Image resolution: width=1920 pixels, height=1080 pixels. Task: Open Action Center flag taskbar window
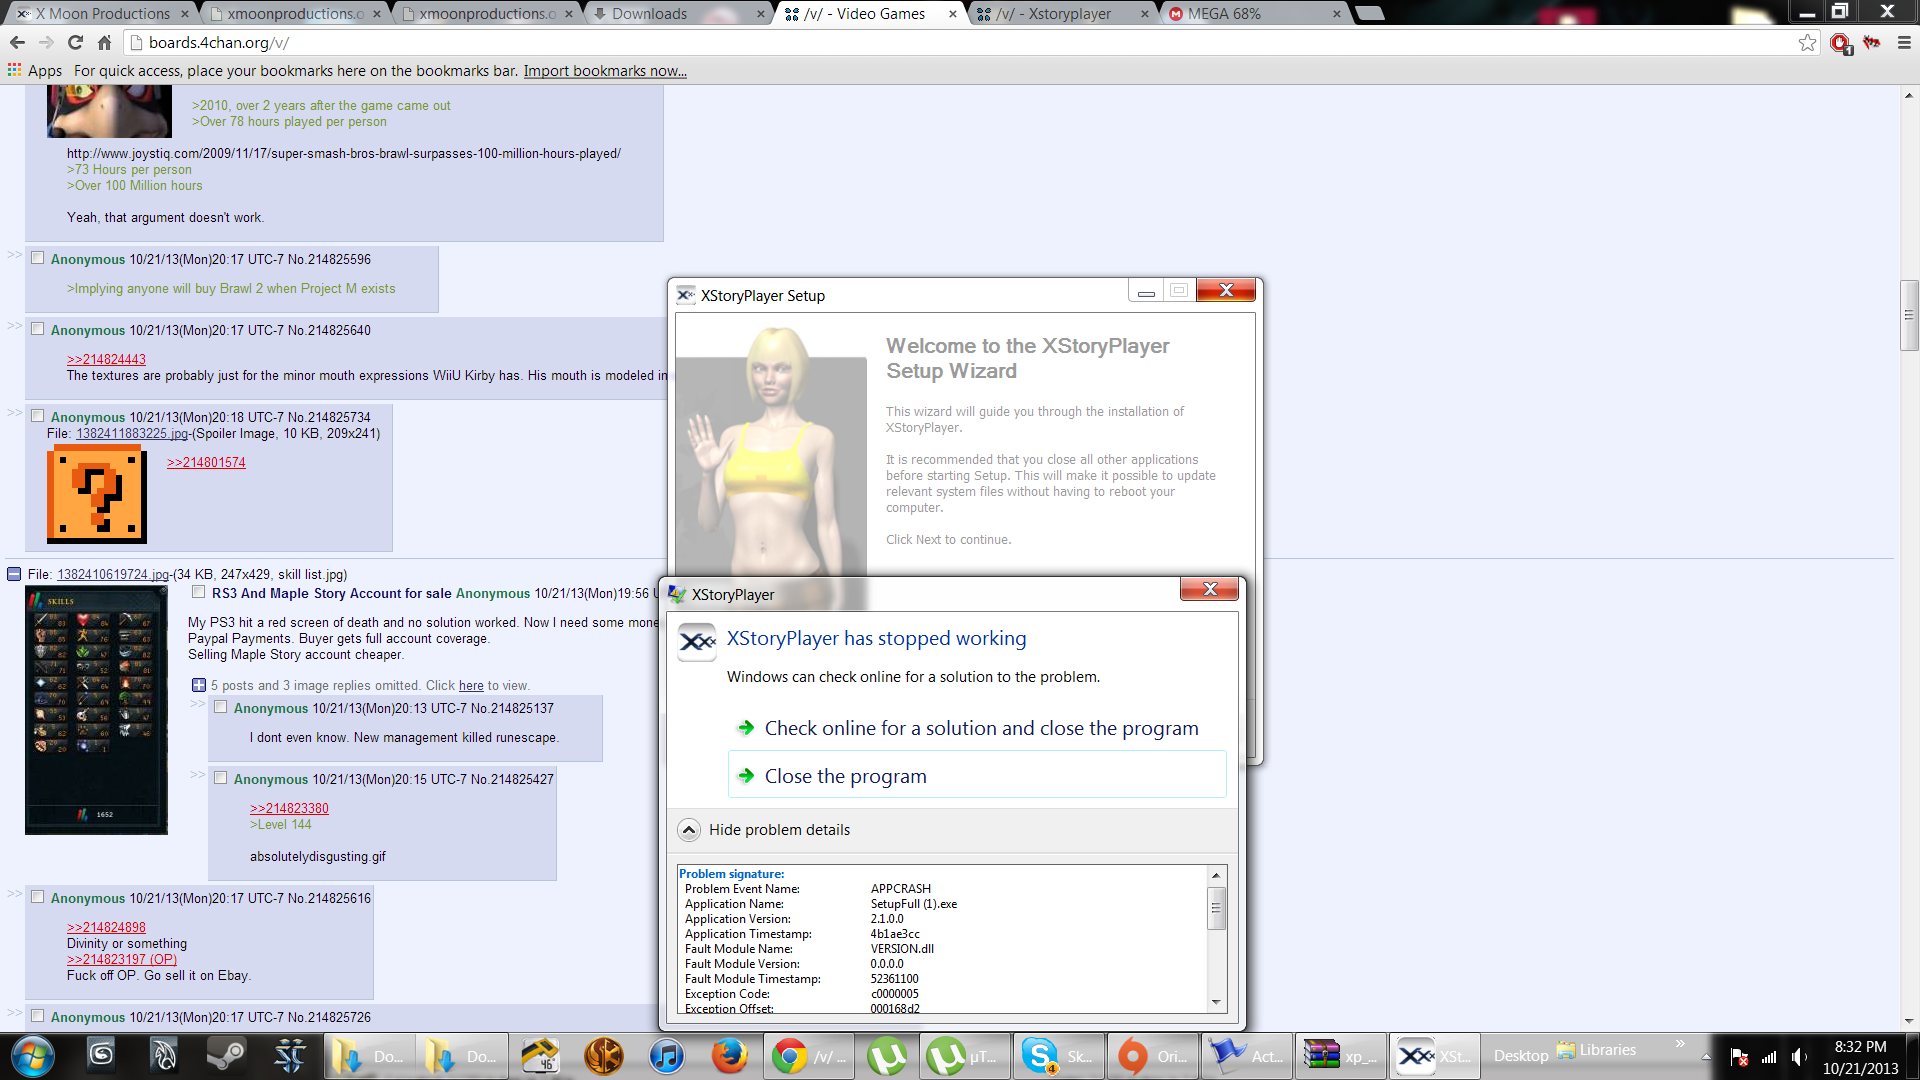pyautogui.click(x=1246, y=1056)
